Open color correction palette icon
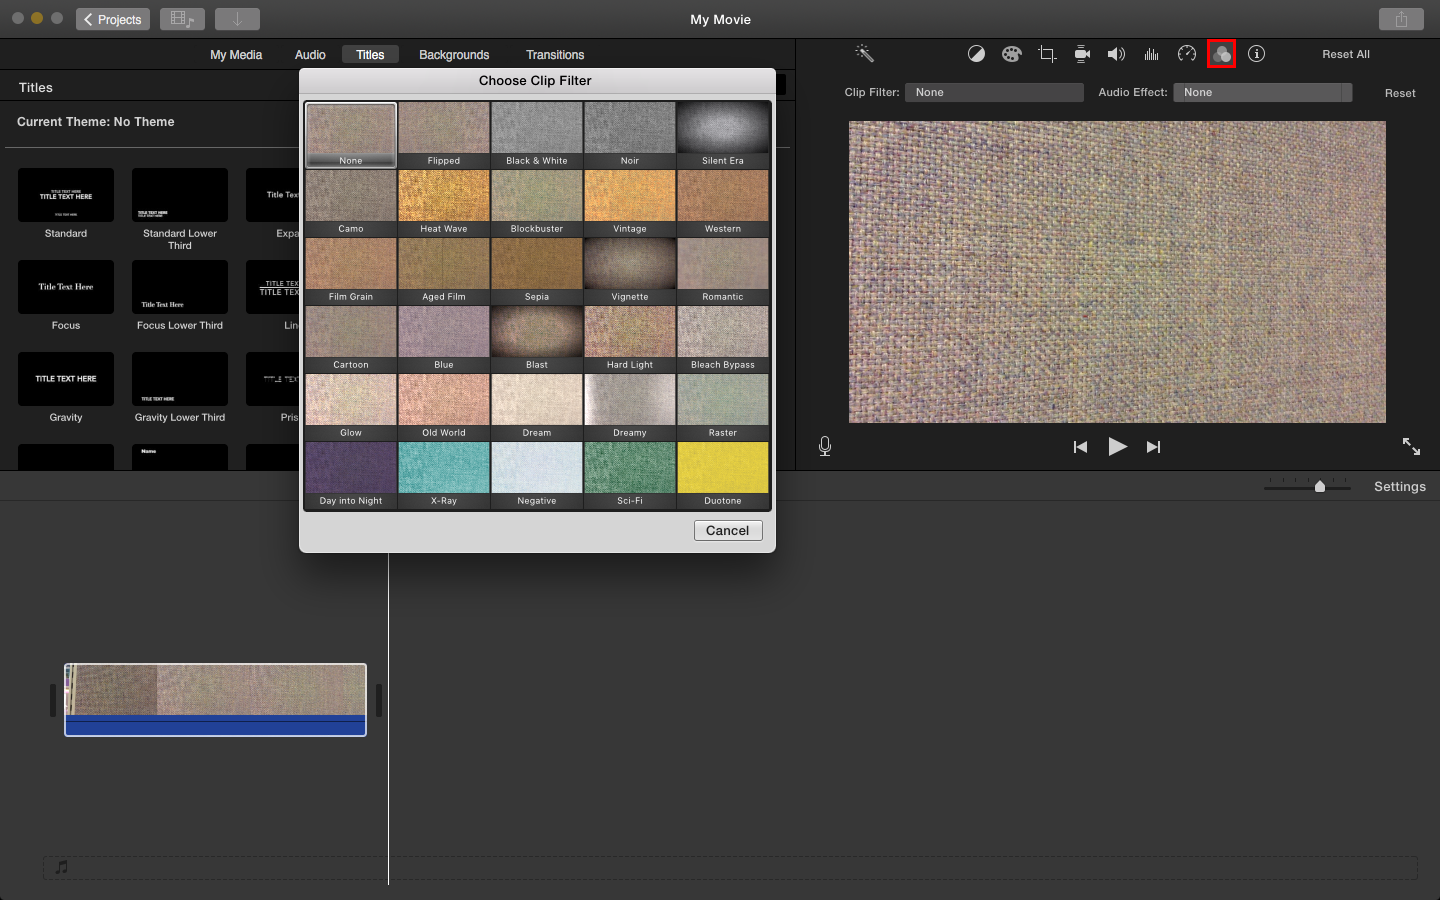 [x=1012, y=54]
